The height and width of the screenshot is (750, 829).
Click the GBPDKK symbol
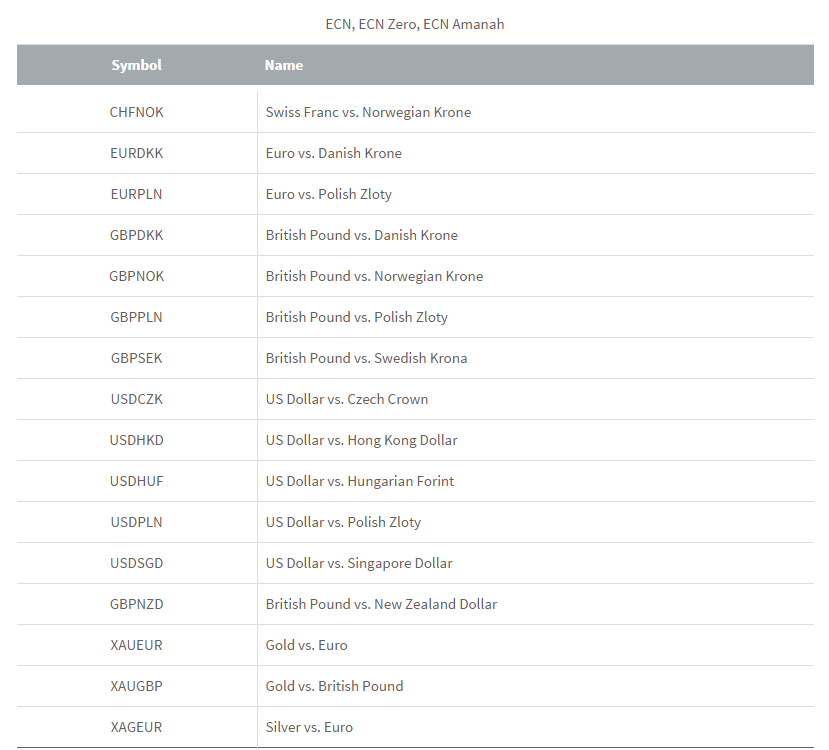tap(136, 235)
